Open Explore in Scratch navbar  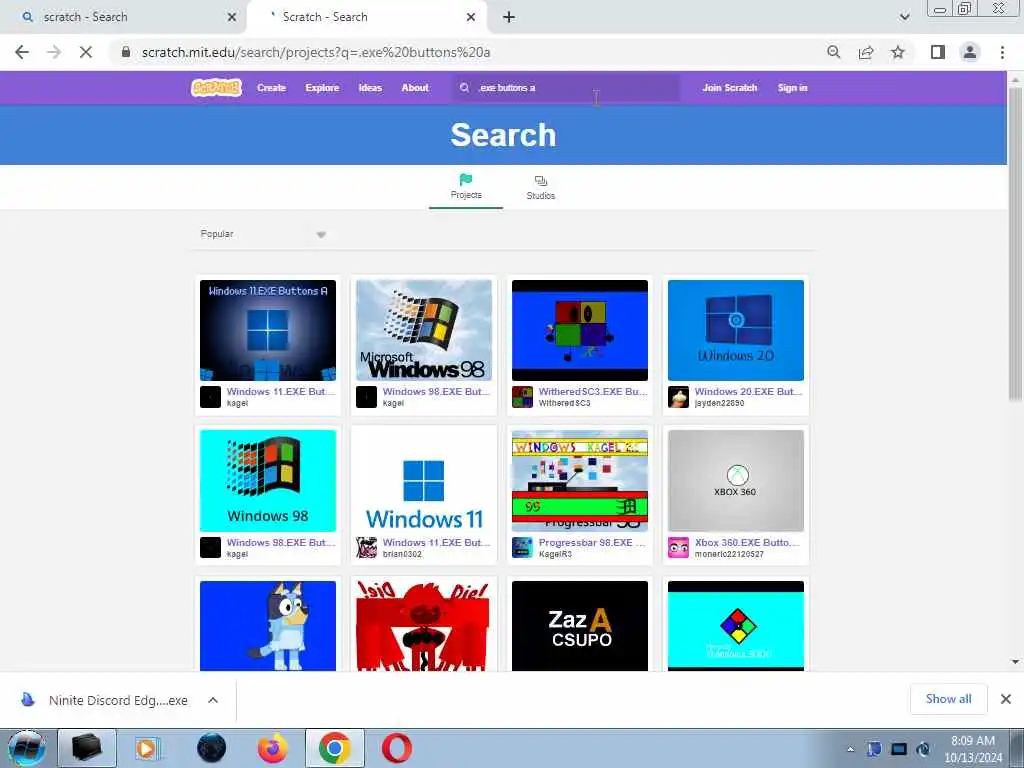coord(322,88)
